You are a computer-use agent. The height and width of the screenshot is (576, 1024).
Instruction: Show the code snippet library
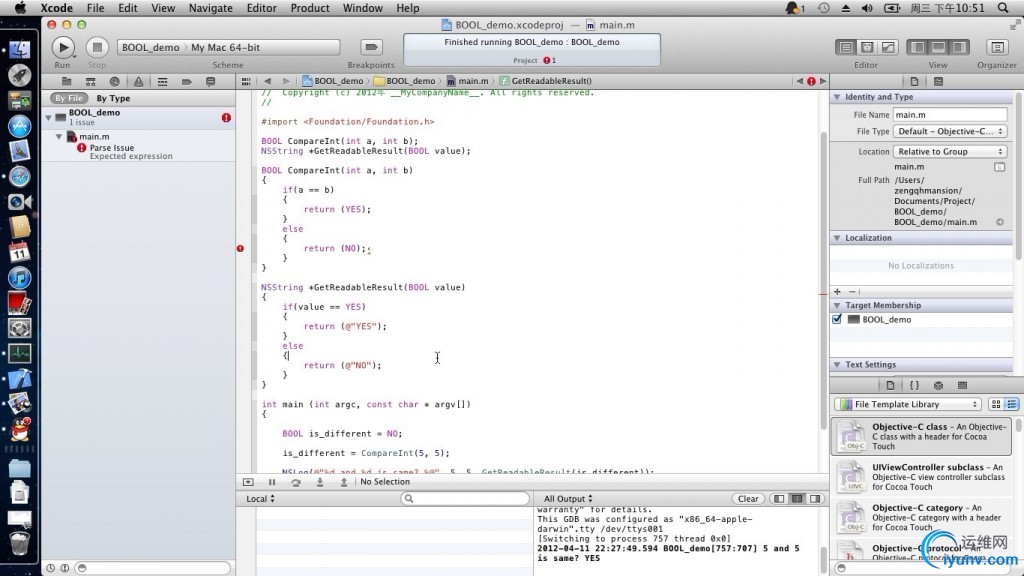(914, 385)
